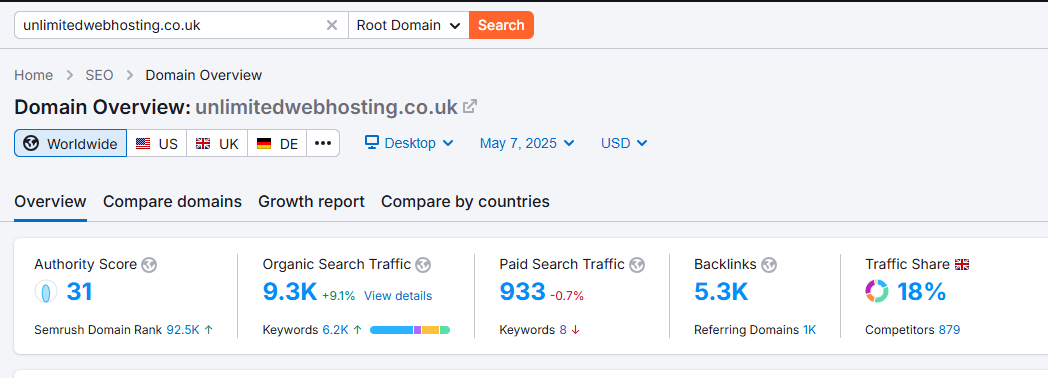The height and width of the screenshot is (378, 1048).
Task: Go to Home in the breadcrumb
Action: [33, 75]
